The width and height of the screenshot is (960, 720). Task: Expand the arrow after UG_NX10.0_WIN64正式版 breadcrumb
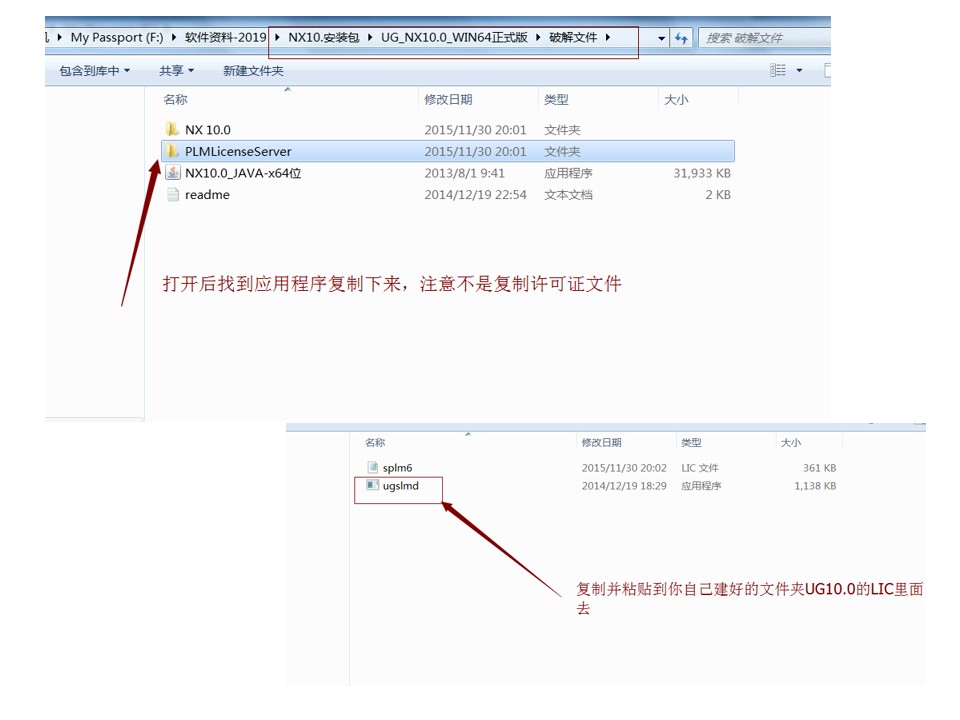tap(538, 37)
